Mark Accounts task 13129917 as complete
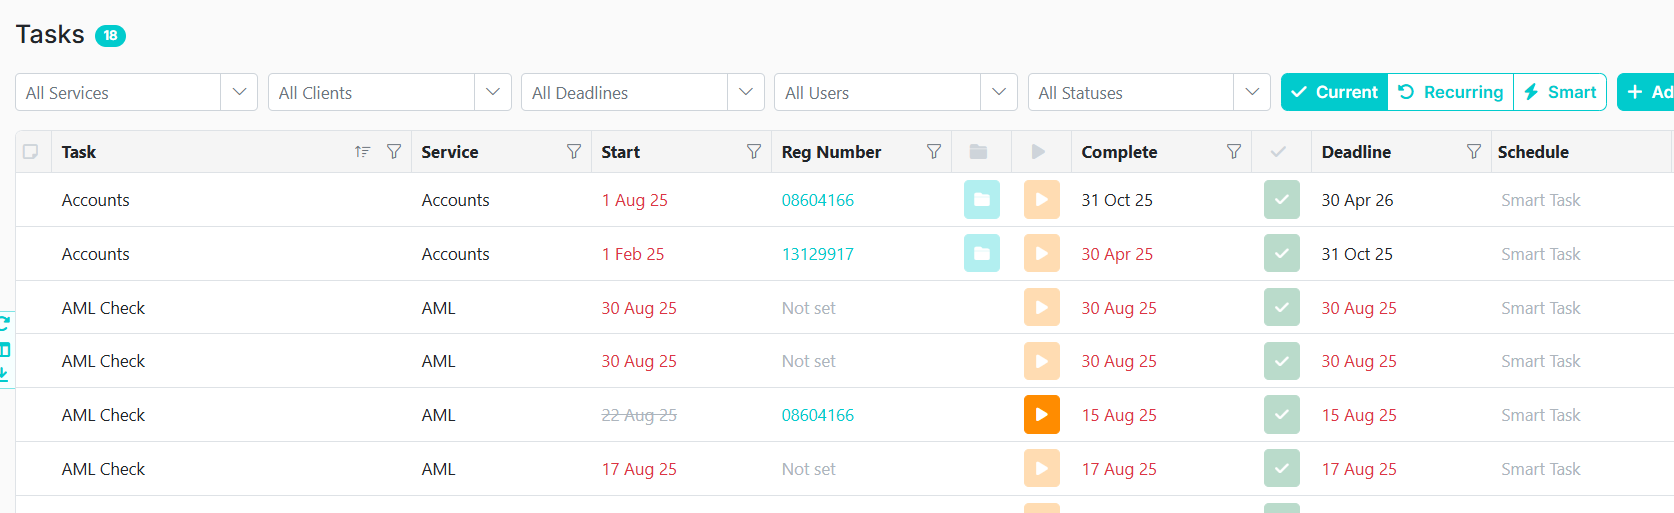 pyautogui.click(x=1282, y=254)
